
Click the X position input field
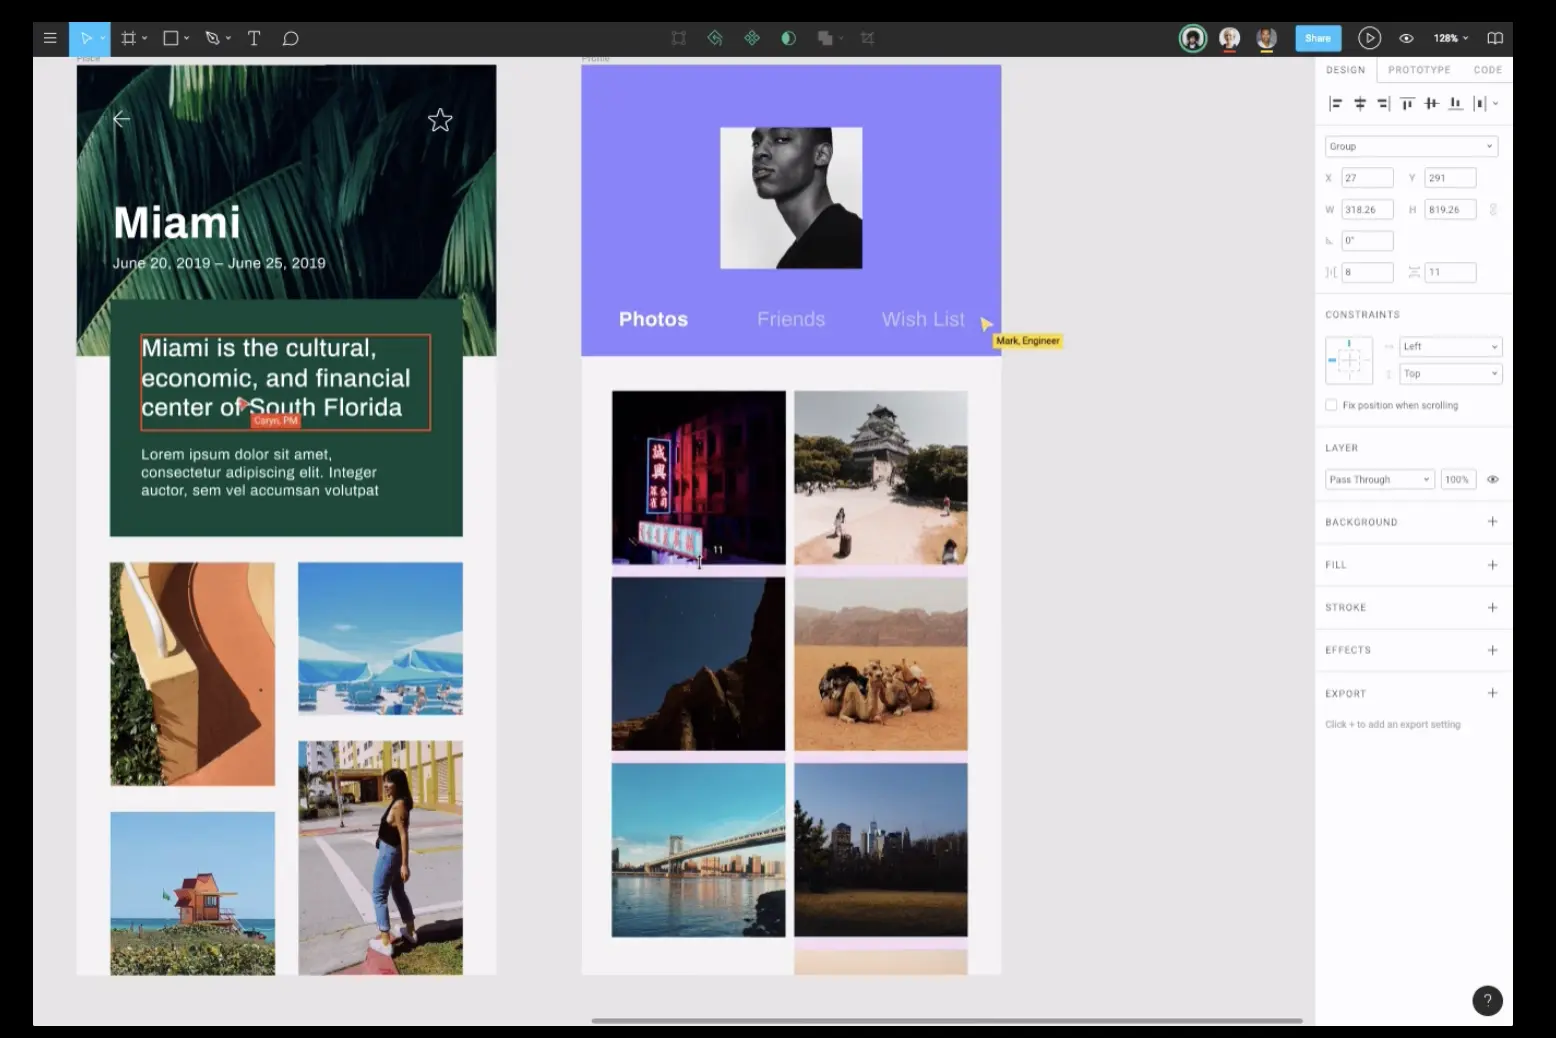tap(1367, 178)
